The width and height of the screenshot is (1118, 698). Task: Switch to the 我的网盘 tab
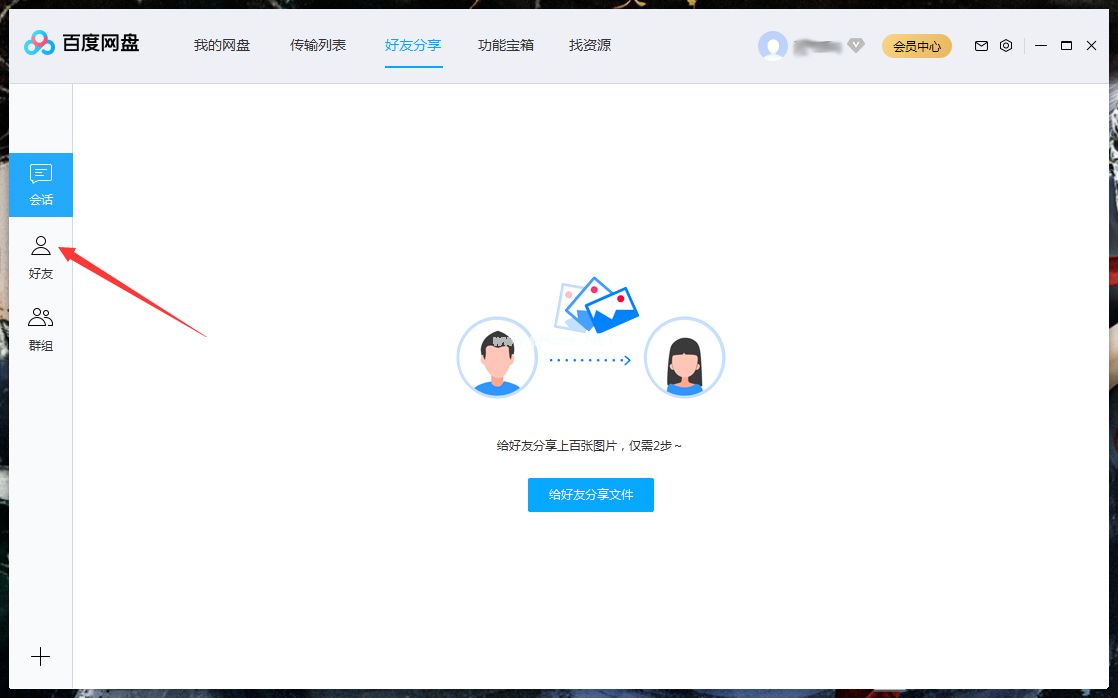point(221,44)
